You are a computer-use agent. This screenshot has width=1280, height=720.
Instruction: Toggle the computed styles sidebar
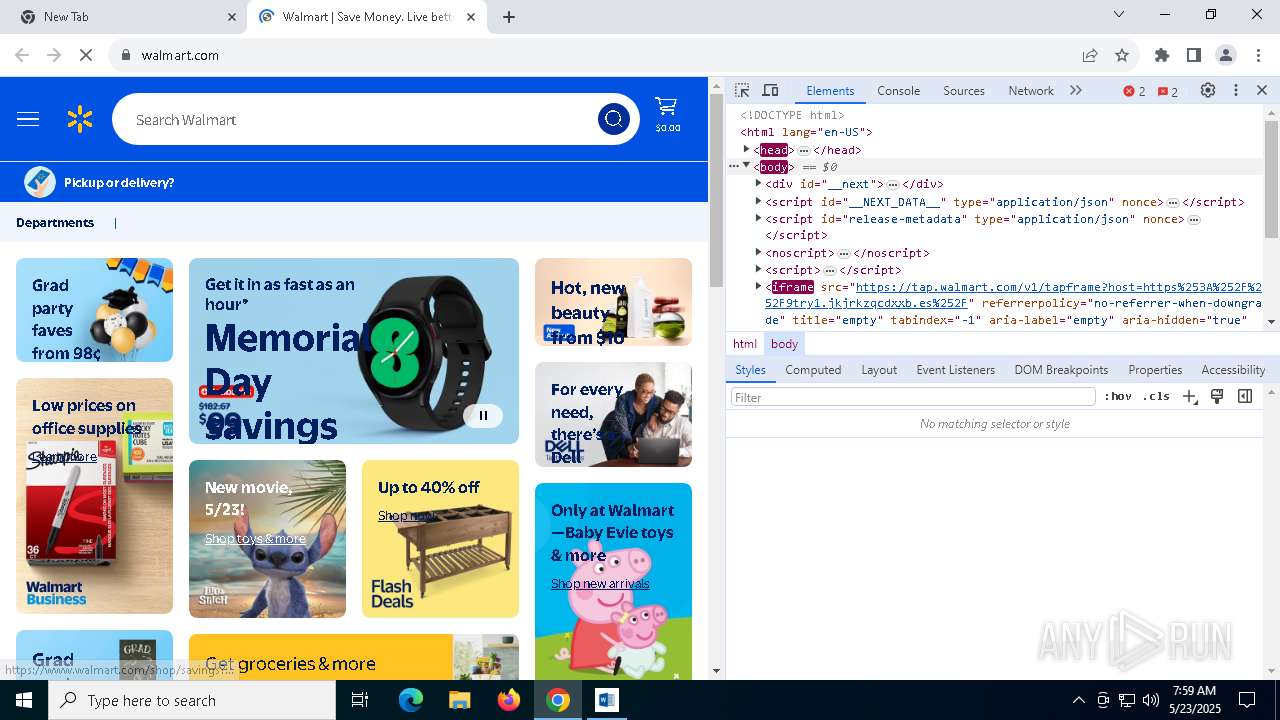[1245, 397]
